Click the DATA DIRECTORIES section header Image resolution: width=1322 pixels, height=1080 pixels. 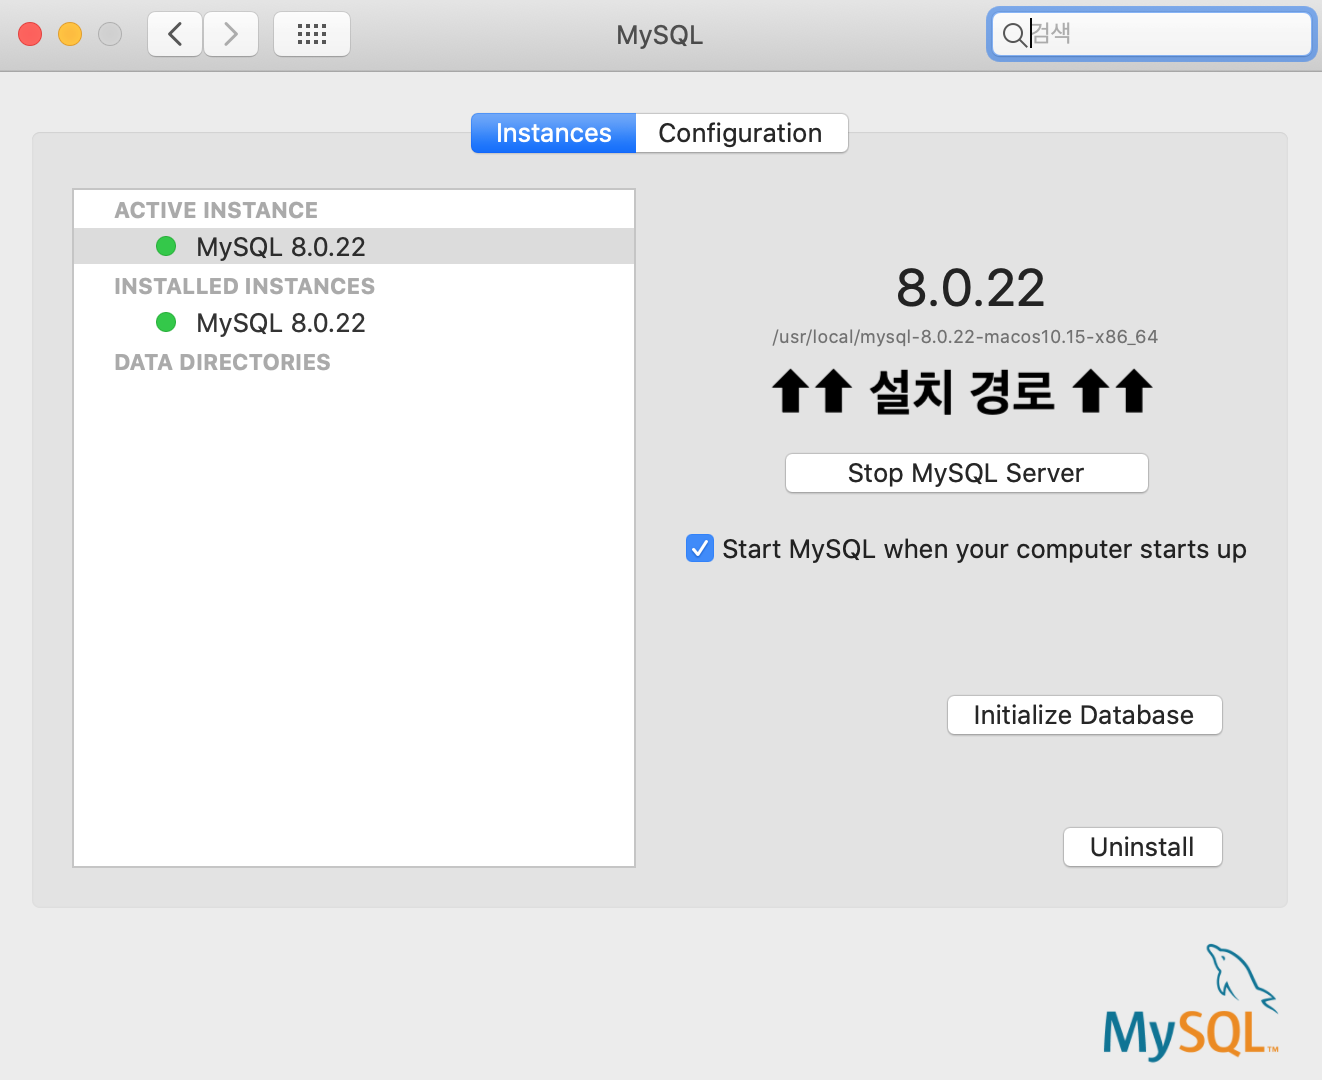tap(222, 362)
